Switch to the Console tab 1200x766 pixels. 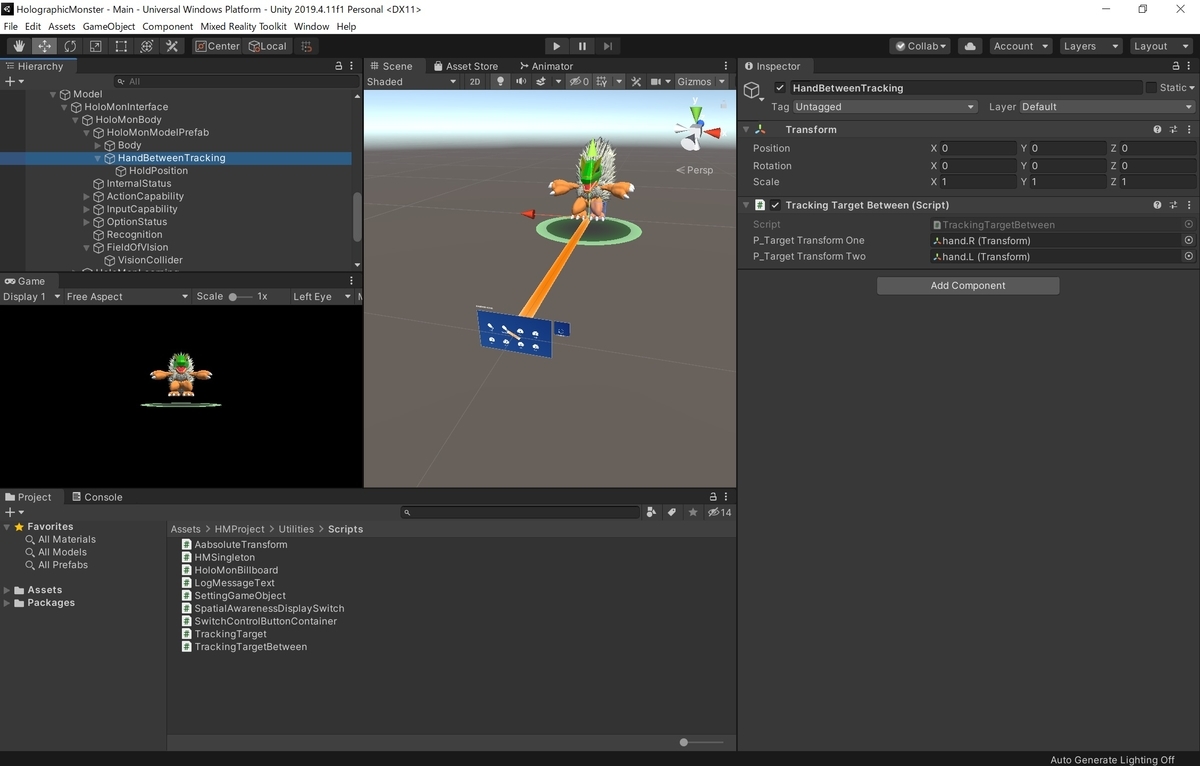click(96, 497)
